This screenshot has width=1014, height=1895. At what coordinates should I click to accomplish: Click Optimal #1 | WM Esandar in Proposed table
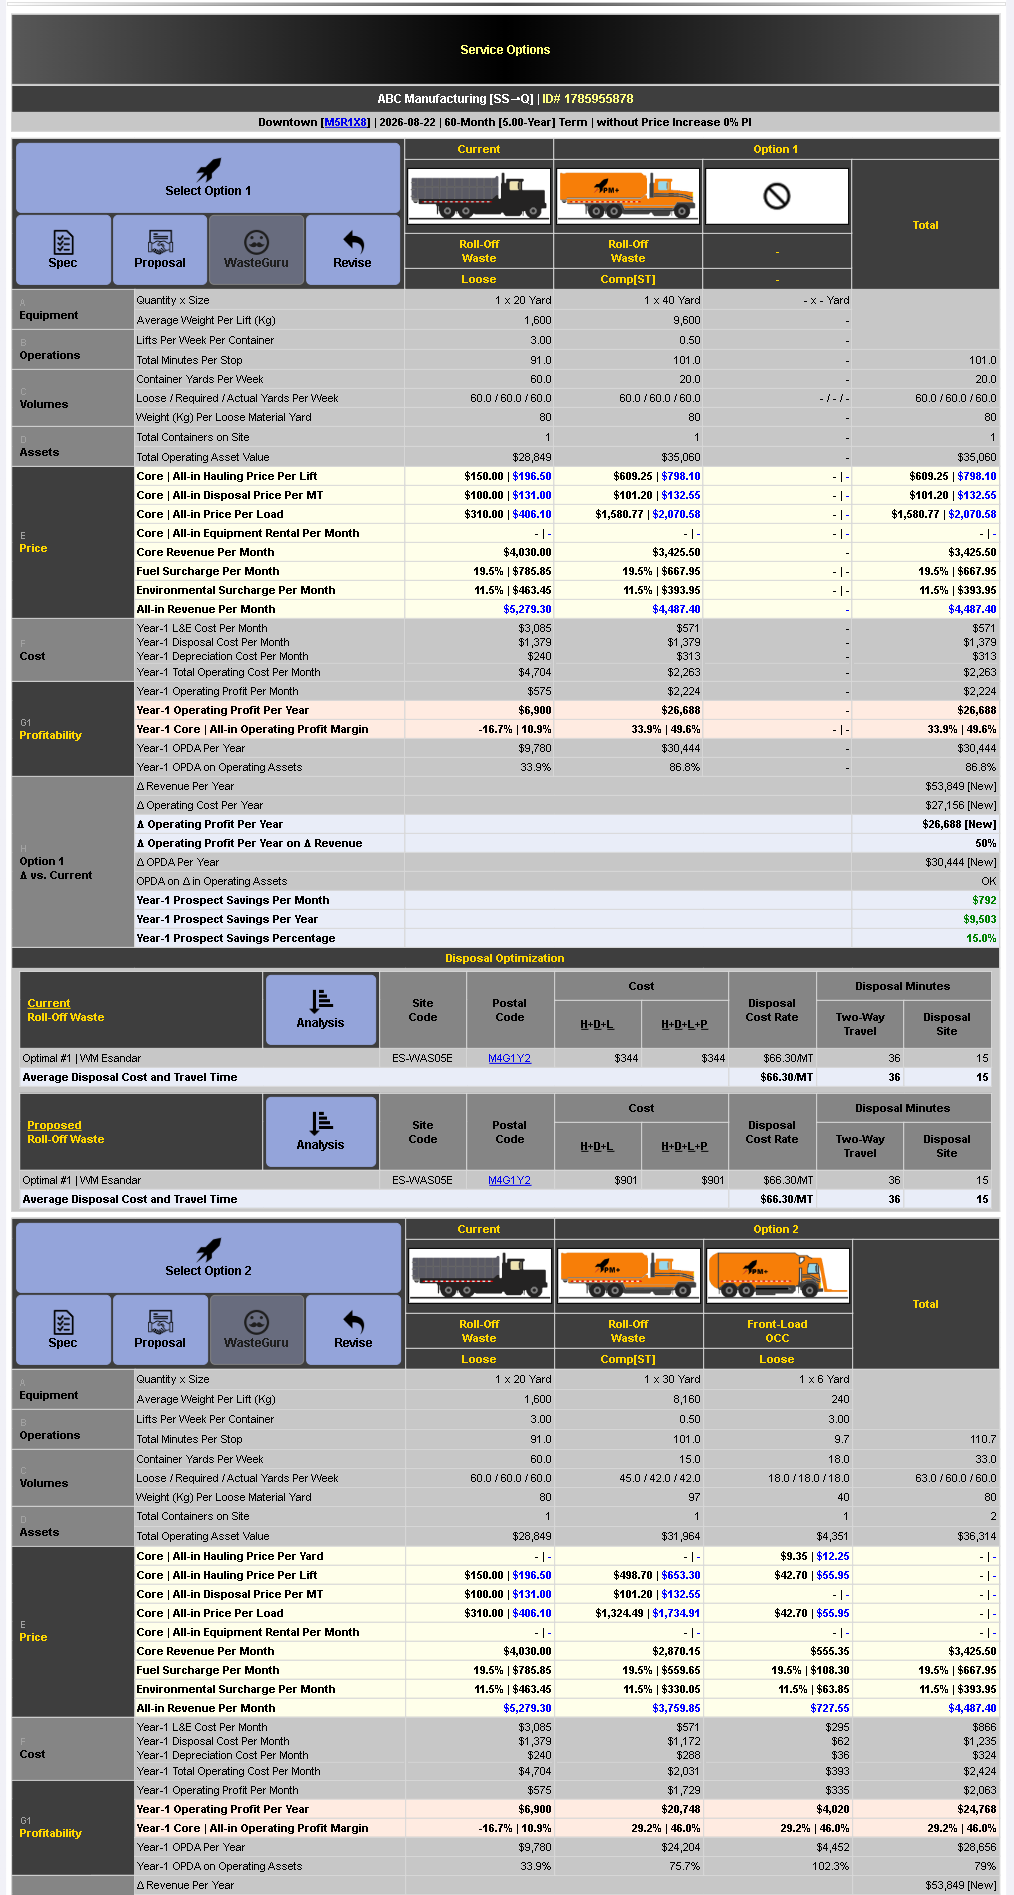pyautogui.click(x=82, y=1180)
